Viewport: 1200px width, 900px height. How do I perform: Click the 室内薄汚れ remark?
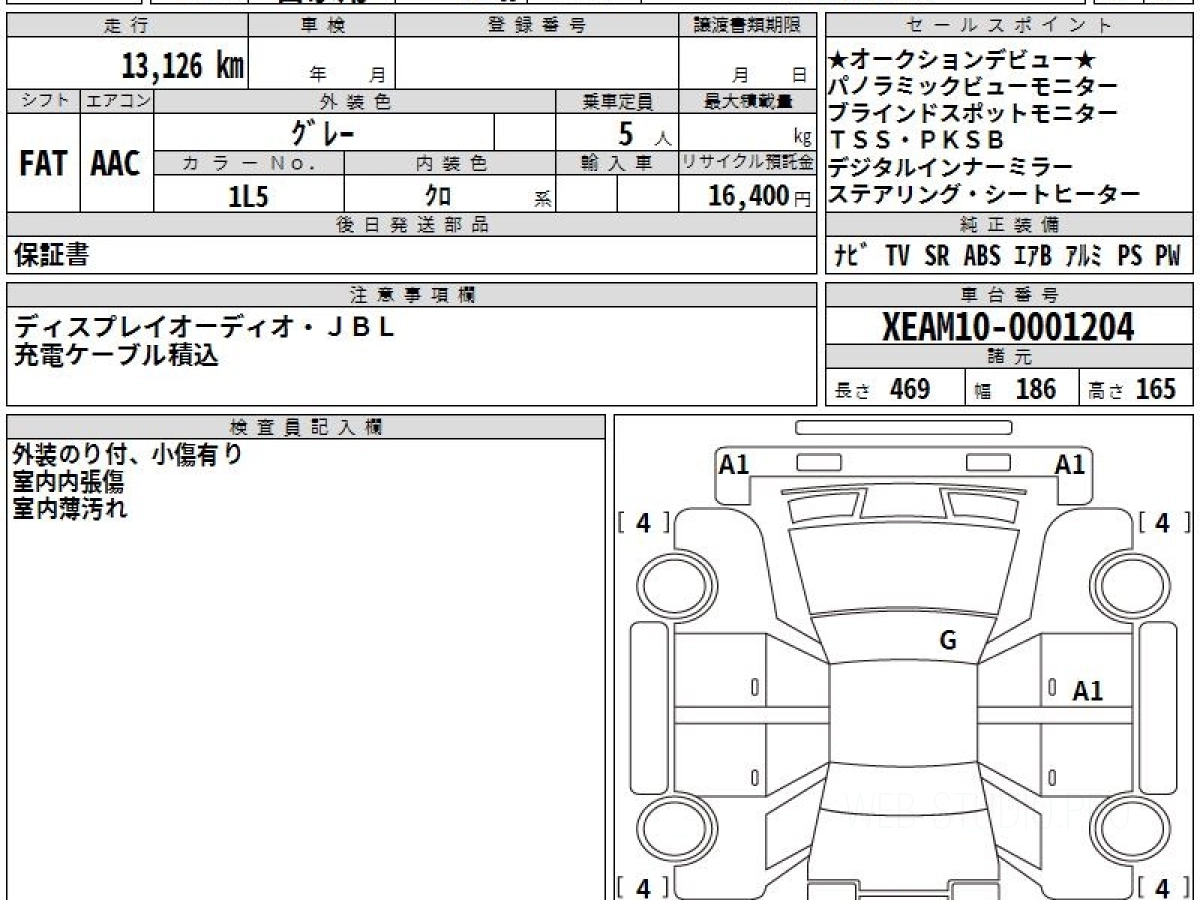70,509
